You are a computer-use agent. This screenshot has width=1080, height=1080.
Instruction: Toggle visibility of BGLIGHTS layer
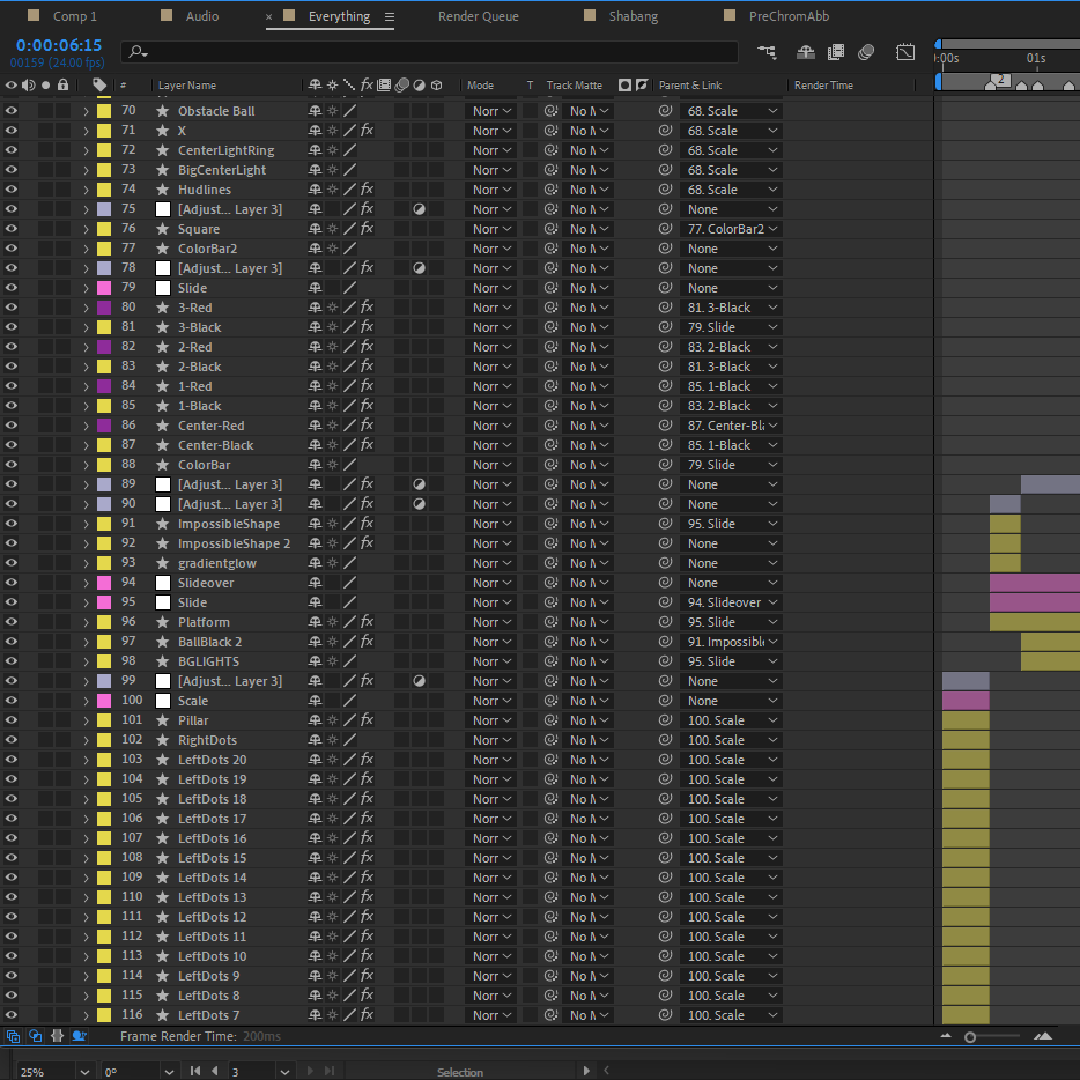pos(11,661)
